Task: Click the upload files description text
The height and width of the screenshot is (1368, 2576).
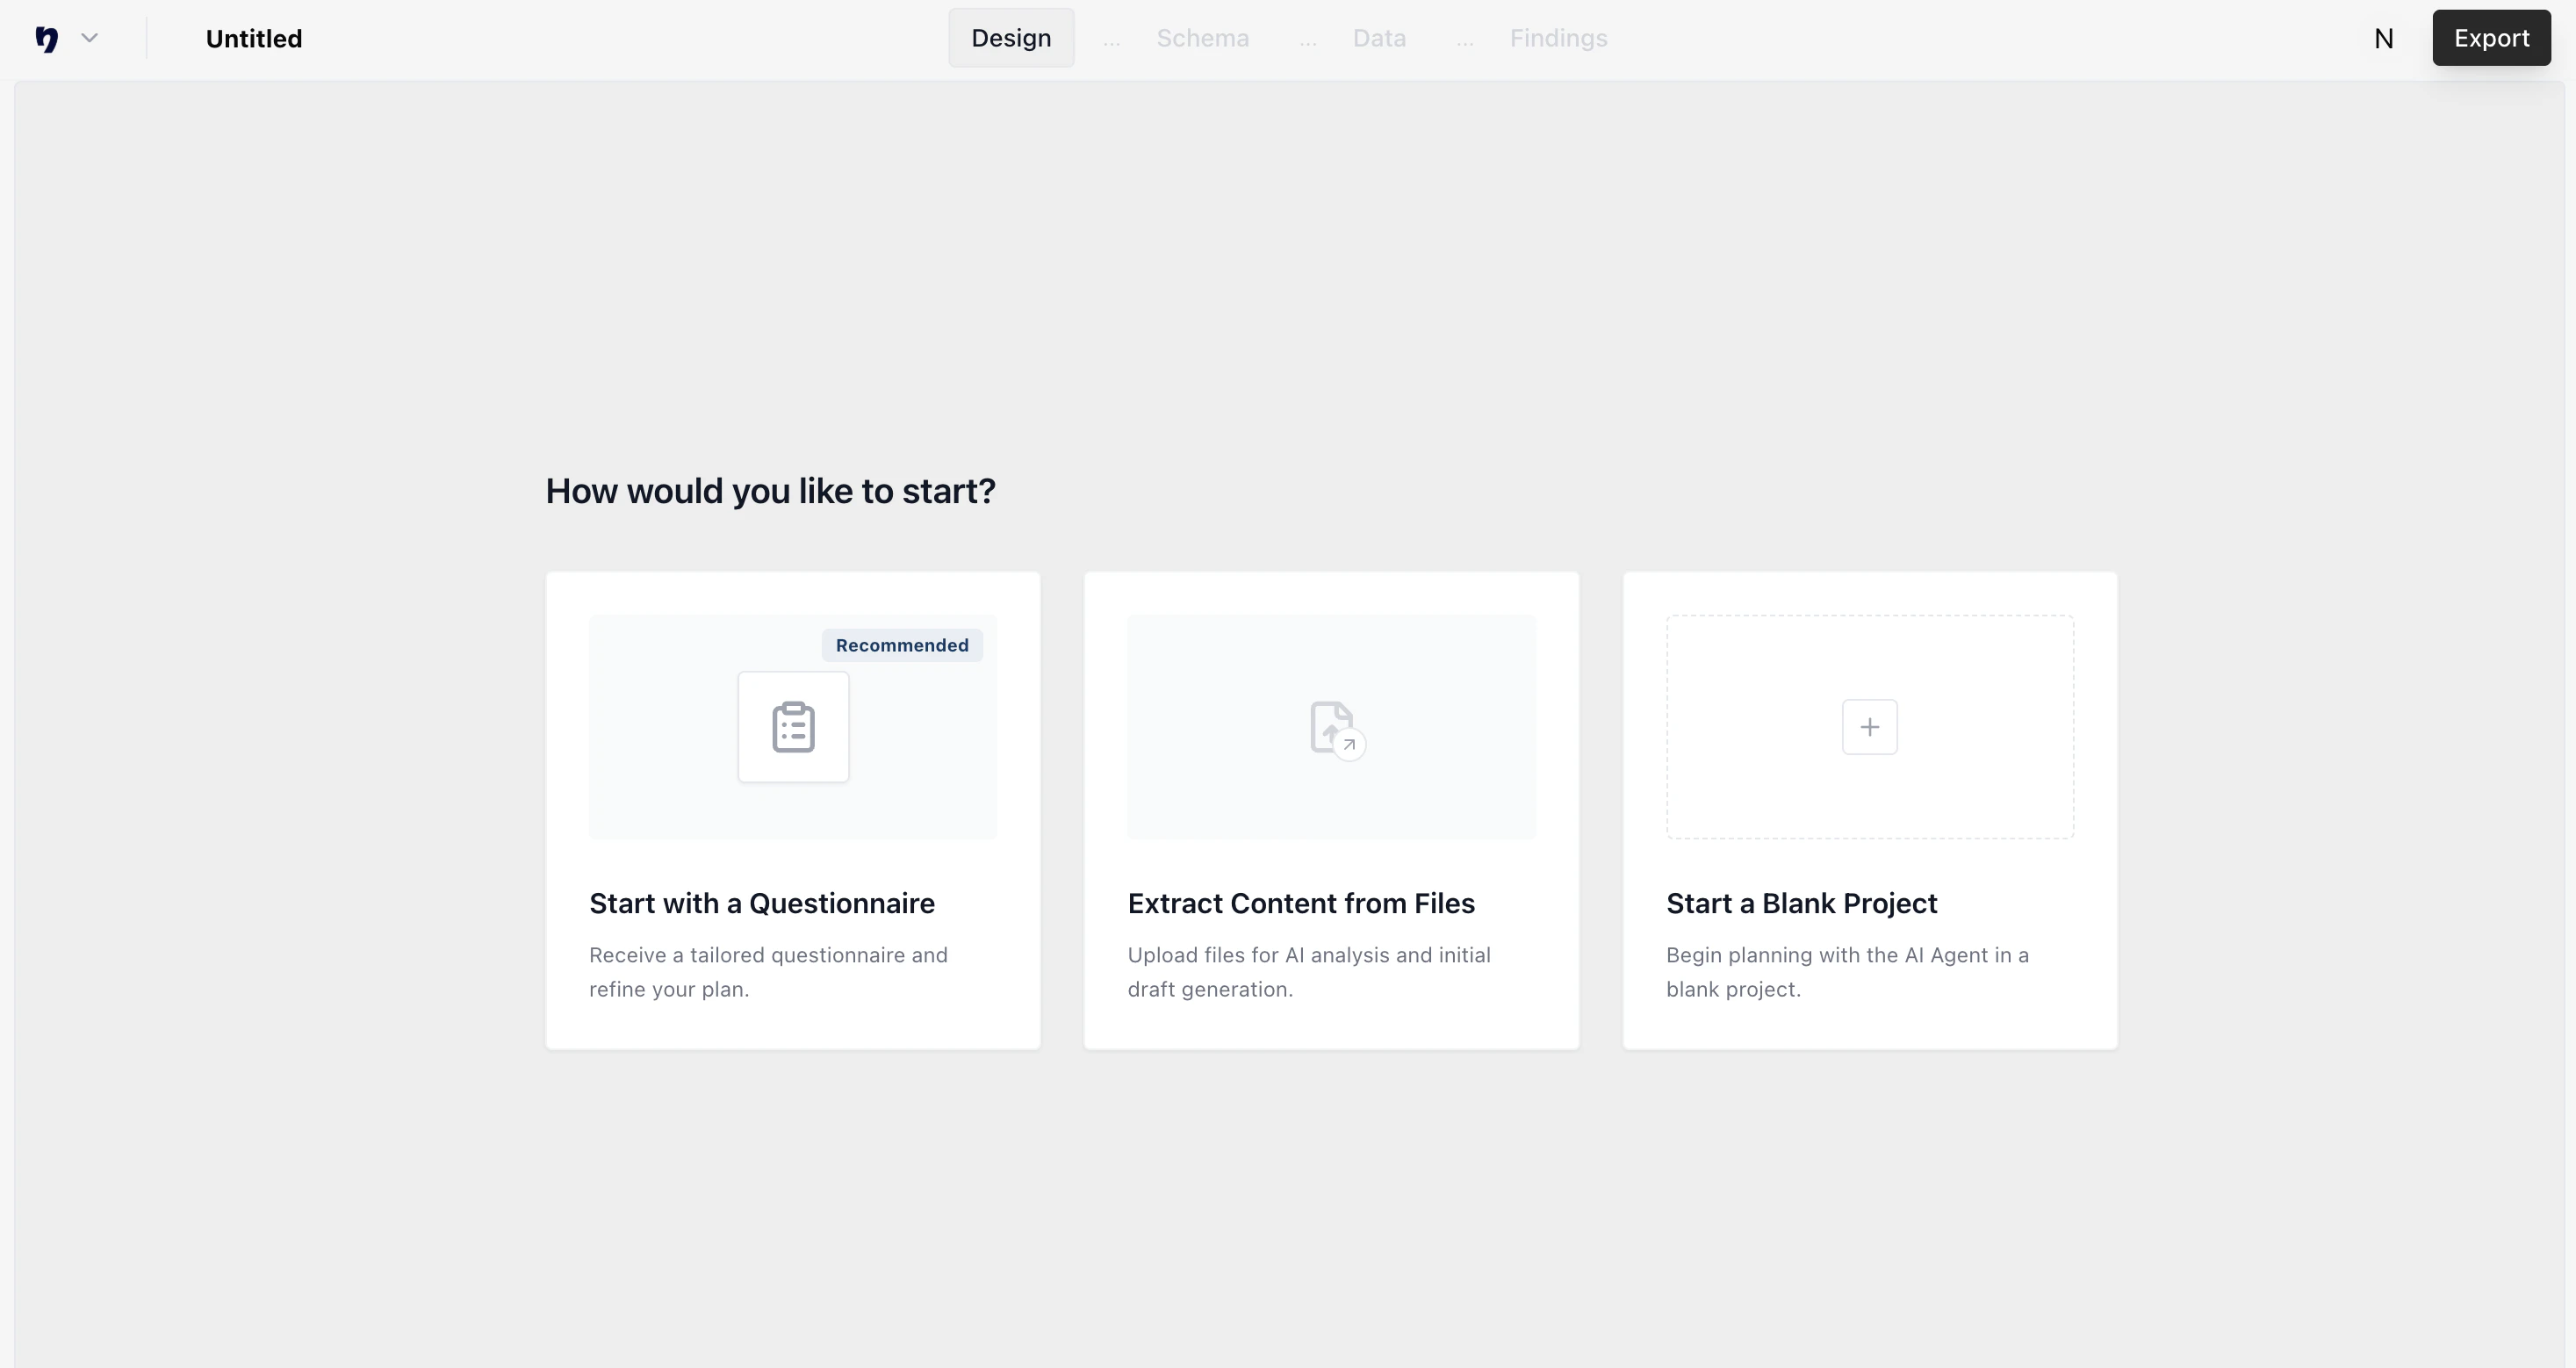Action: [1308, 971]
